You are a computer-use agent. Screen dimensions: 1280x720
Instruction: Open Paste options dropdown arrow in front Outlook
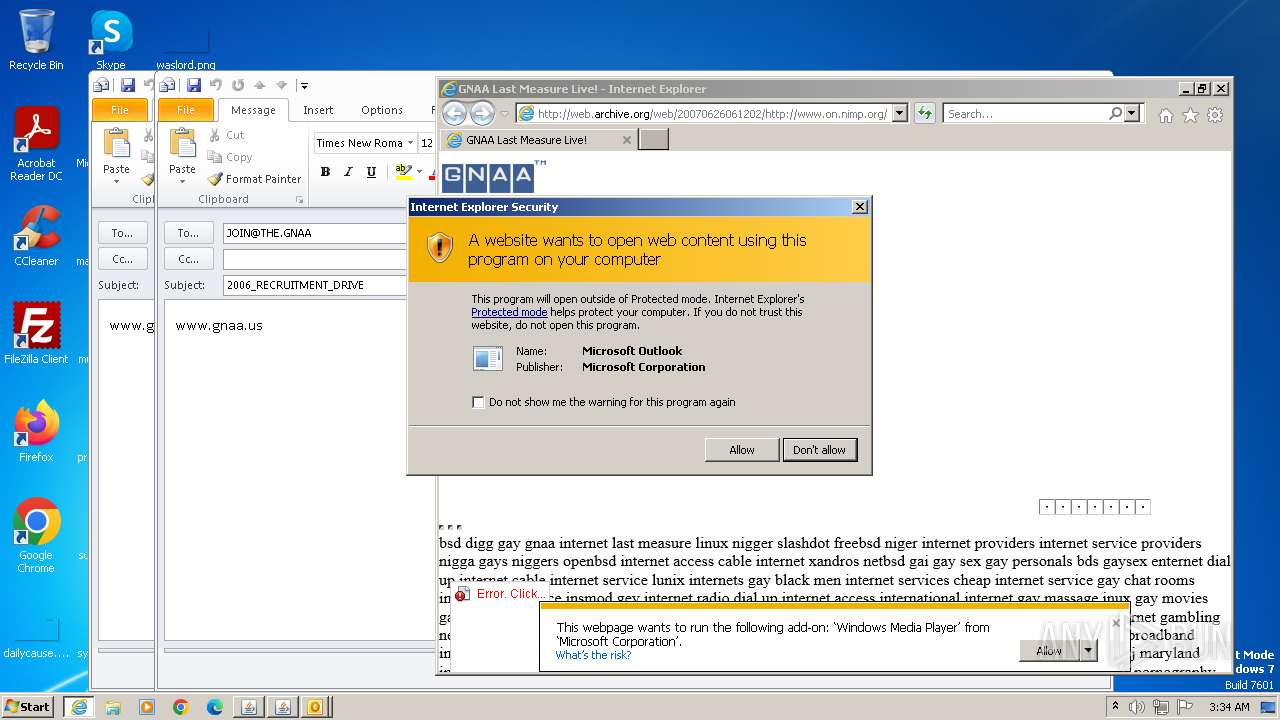tap(182, 181)
